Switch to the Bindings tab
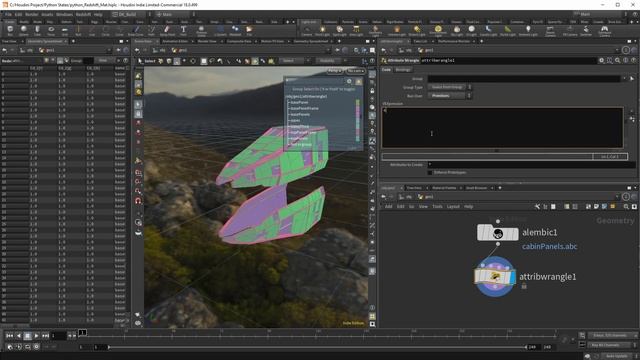The width and height of the screenshot is (640, 360). (x=403, y=70)
